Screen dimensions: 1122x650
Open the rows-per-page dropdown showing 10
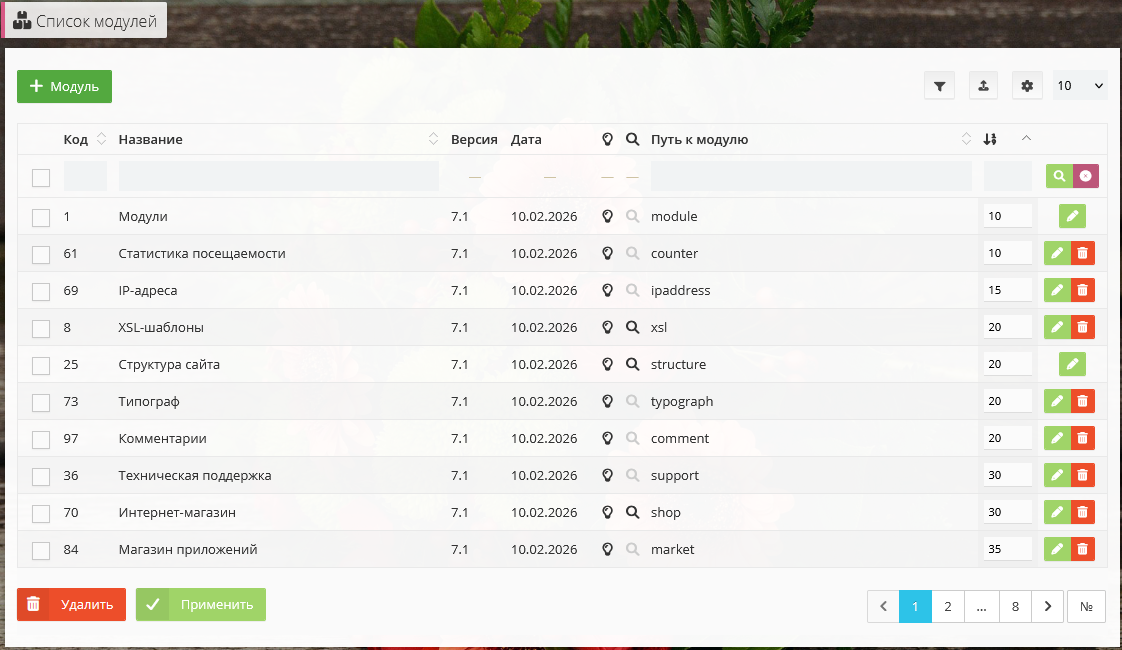(1080, 86)
